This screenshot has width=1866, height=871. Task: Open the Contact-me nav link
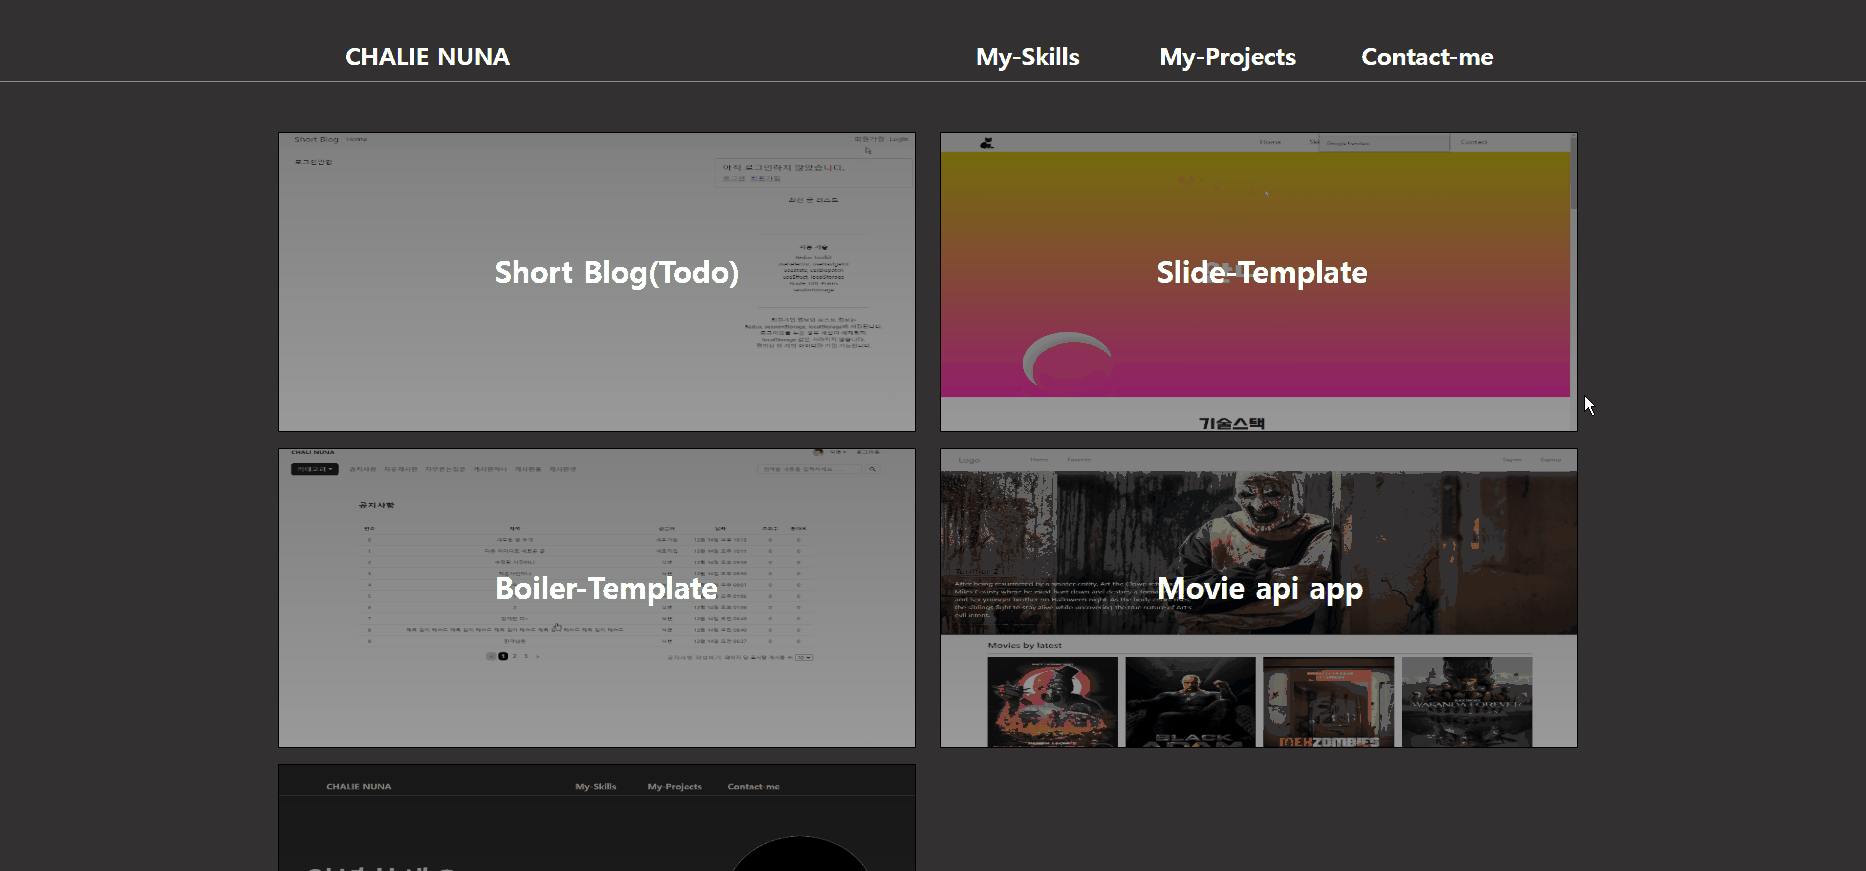coord(1427,57)
